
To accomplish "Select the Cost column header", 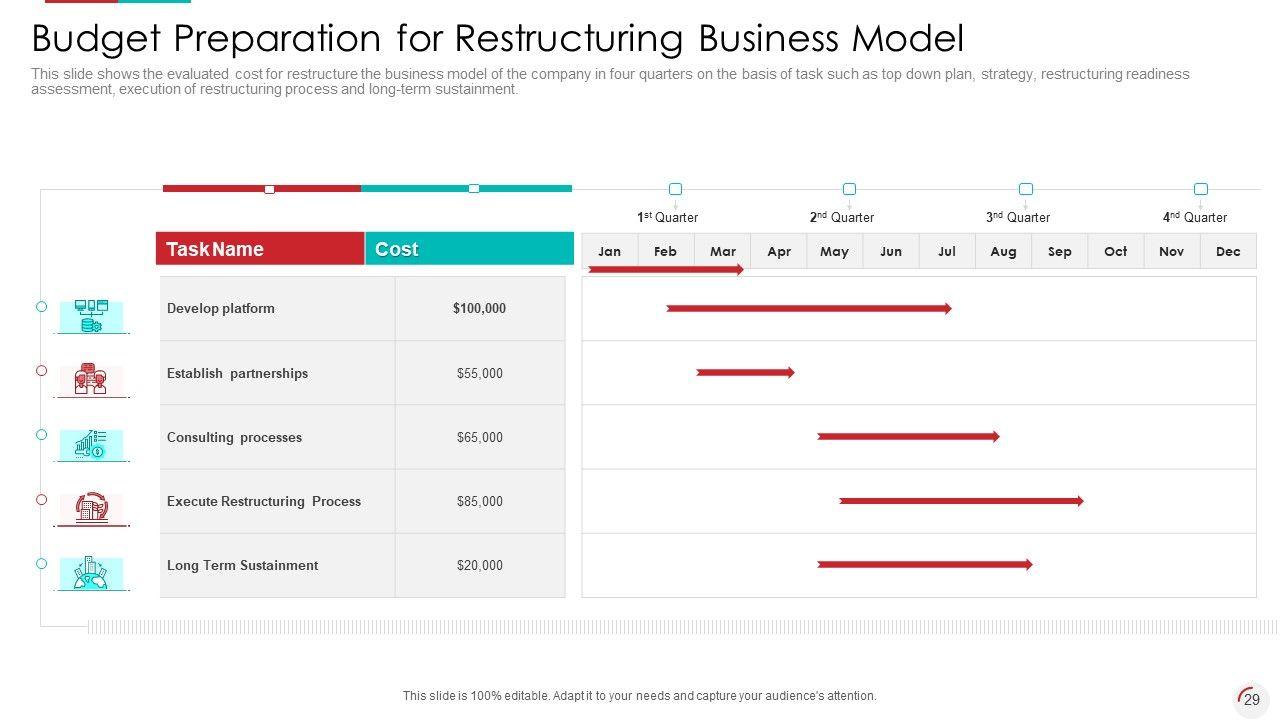I will pyautogui.click(x=469, y=249).
